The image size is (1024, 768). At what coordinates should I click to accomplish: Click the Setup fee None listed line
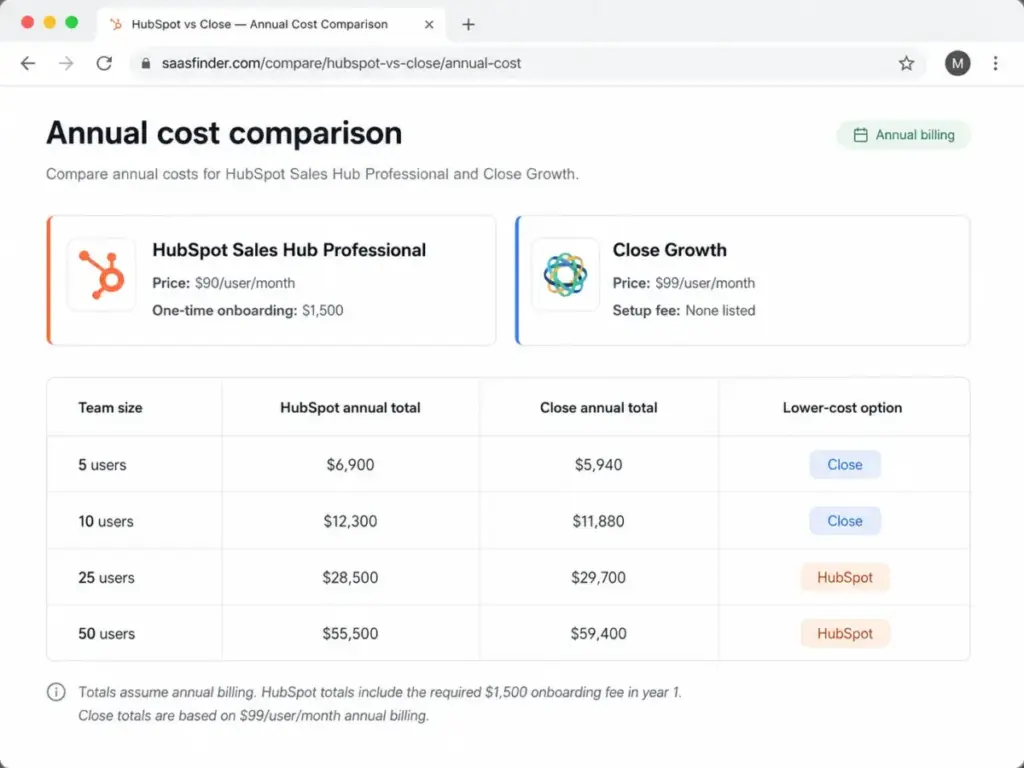684,310
